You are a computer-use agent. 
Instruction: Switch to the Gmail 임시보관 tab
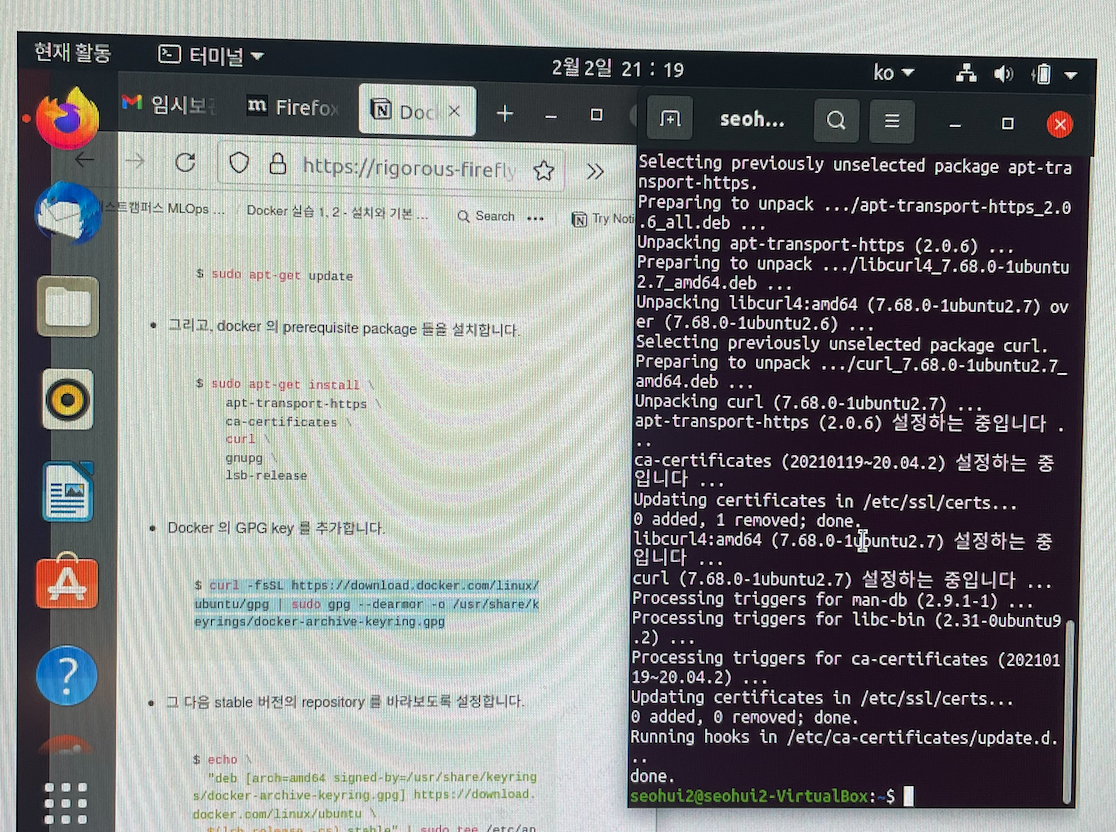[169, 105]
